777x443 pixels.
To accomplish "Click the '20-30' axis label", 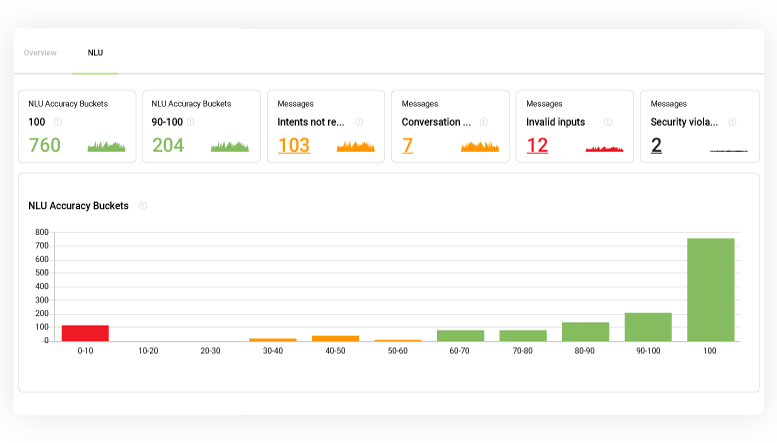I will click(x=210, y=351).
